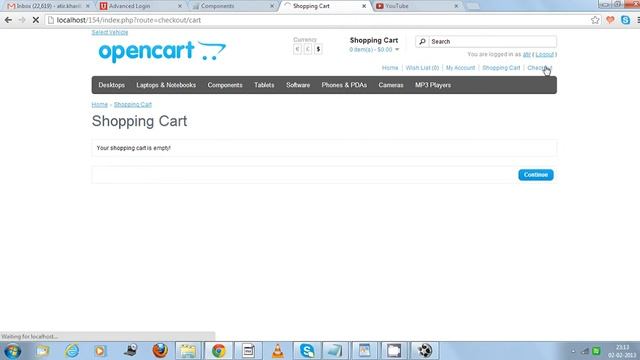Screen dimensions: 640x360
Task: Select the pound currency symbol
Action: point(308,49)
